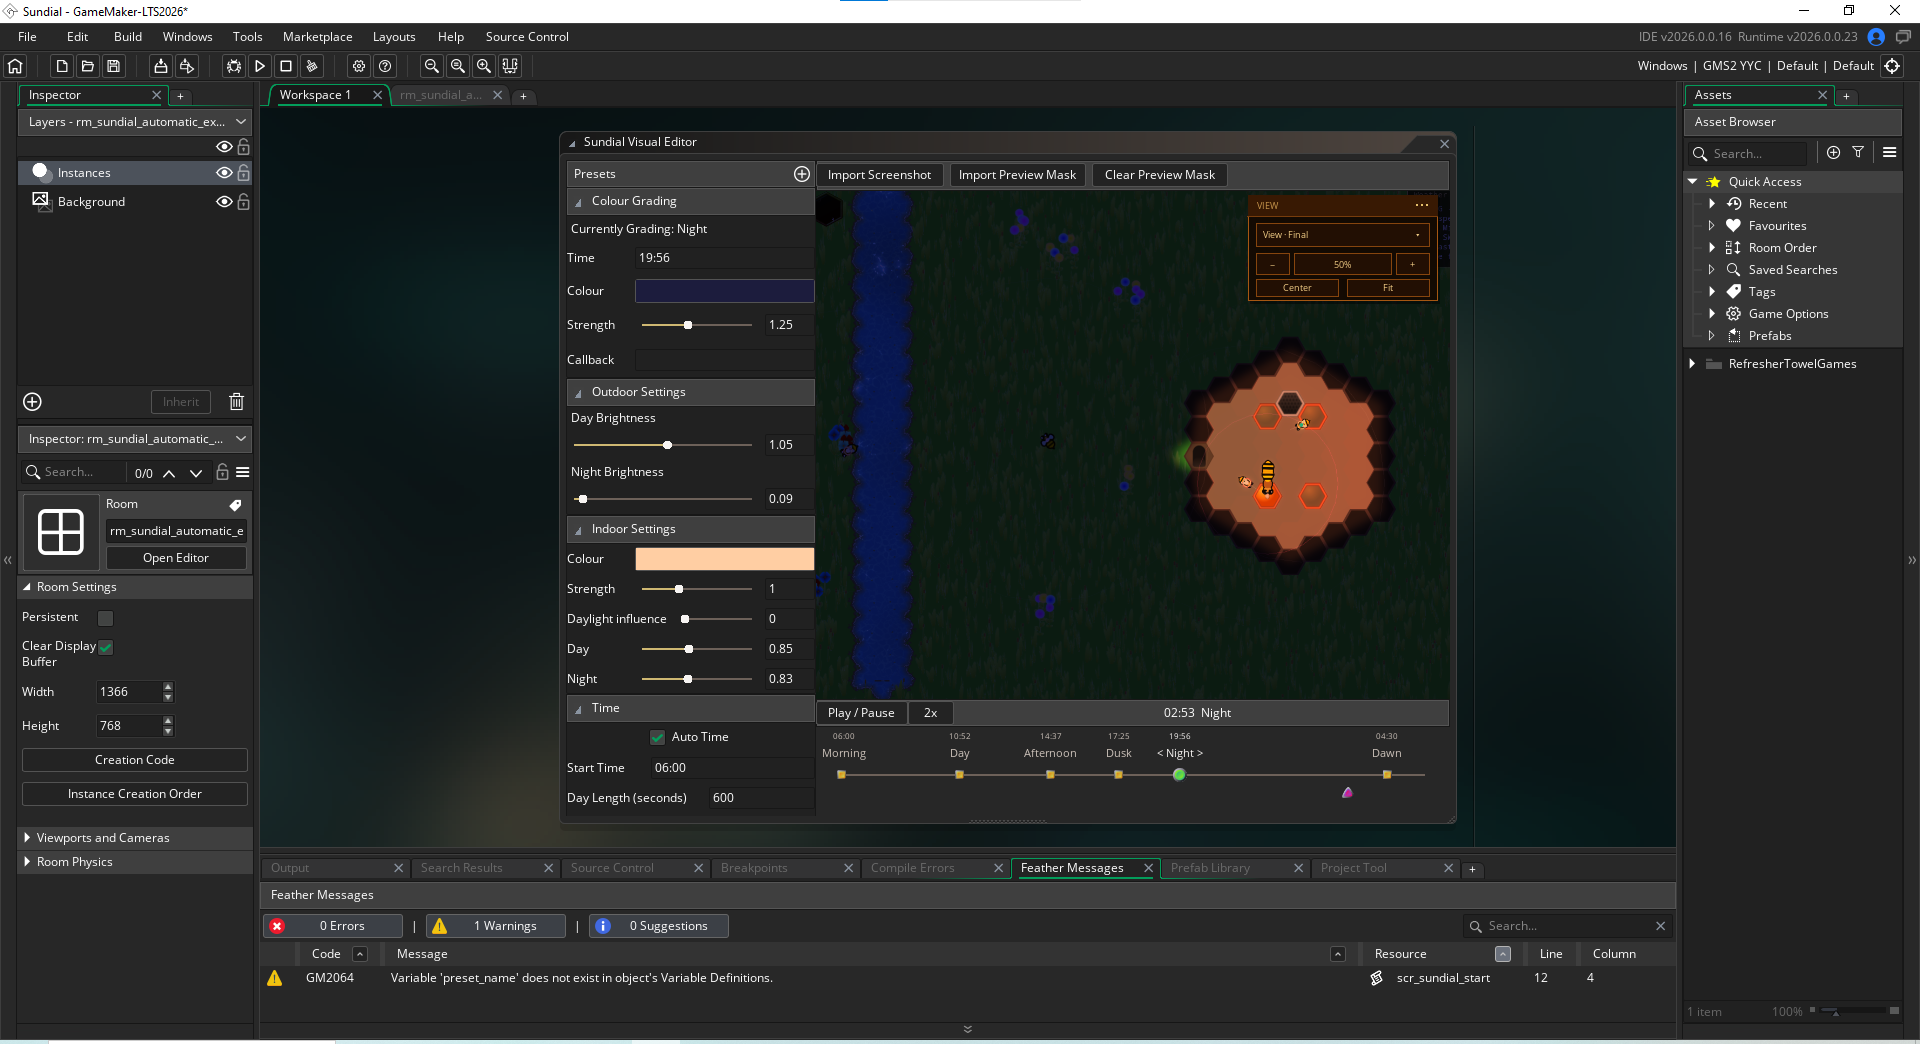Click Clear Preview Mask
Viewport: 1920px width, 1044px height.
pos(1159,175)
